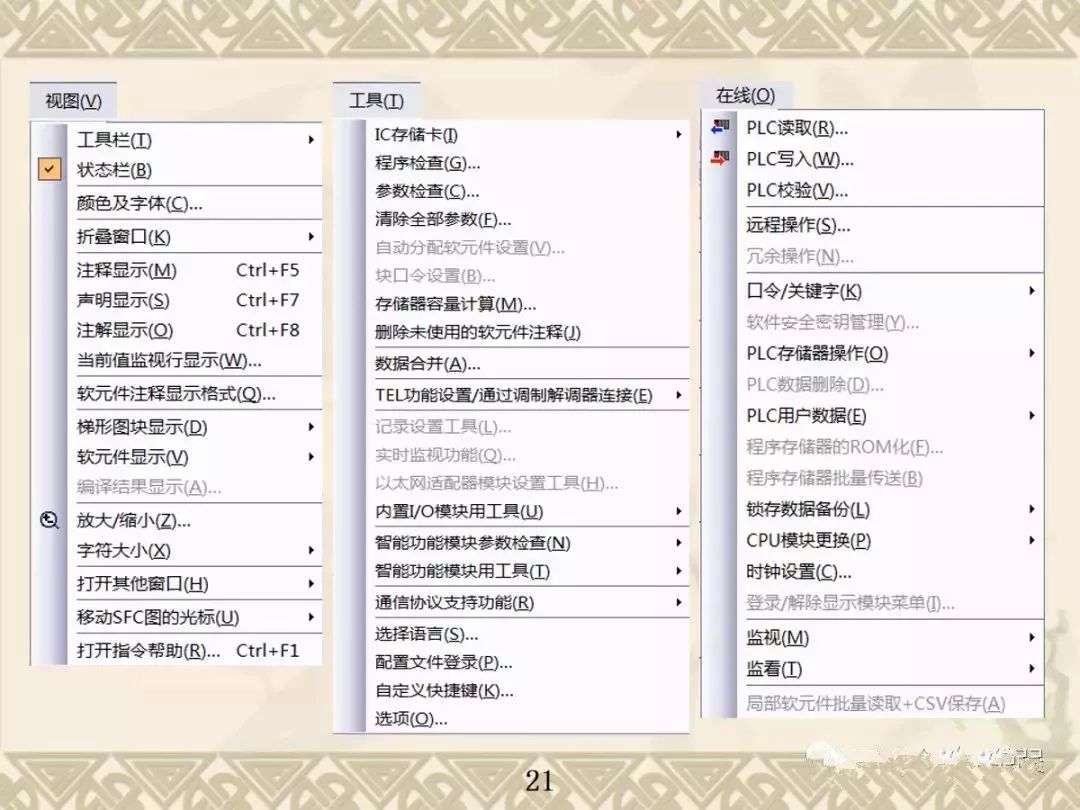Select 选项(O) in the tools menu
This screenshot has height=810, width=1080.
410,719
